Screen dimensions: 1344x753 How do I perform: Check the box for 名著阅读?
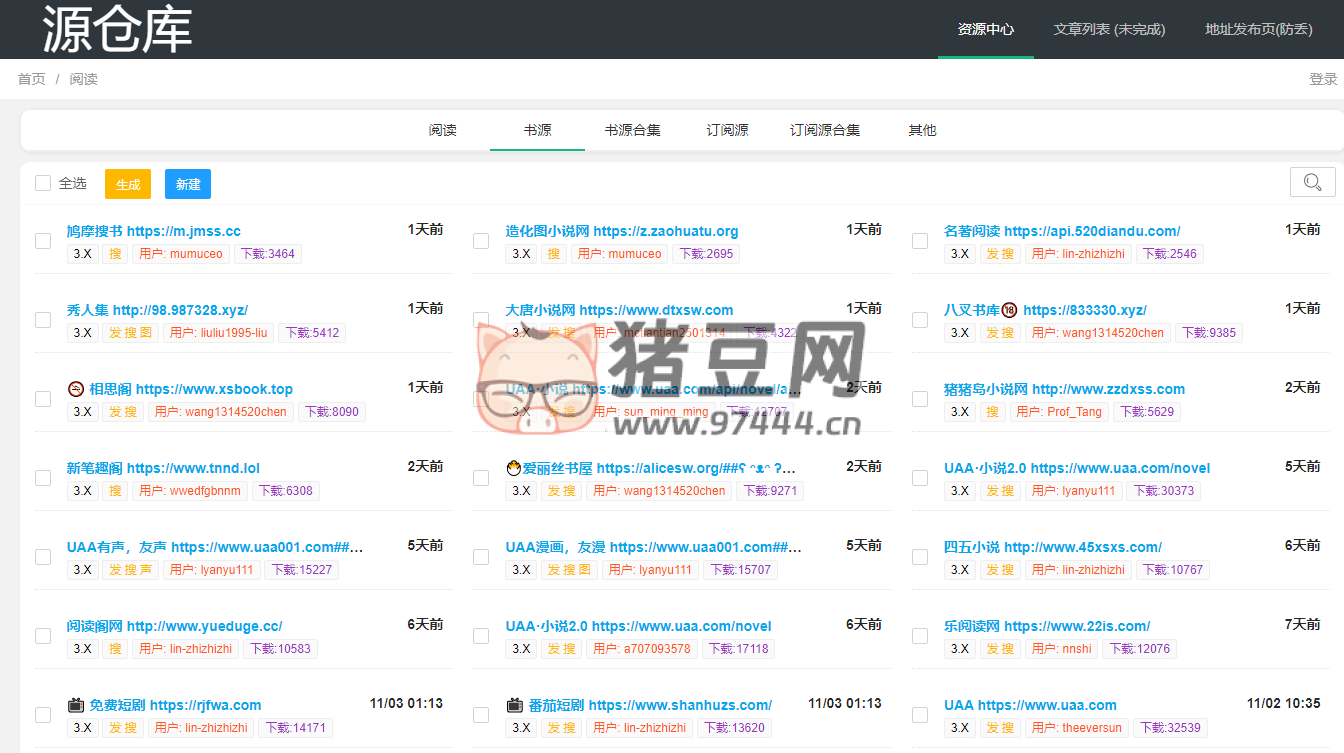pyautogui.click(x=920, y=241)
